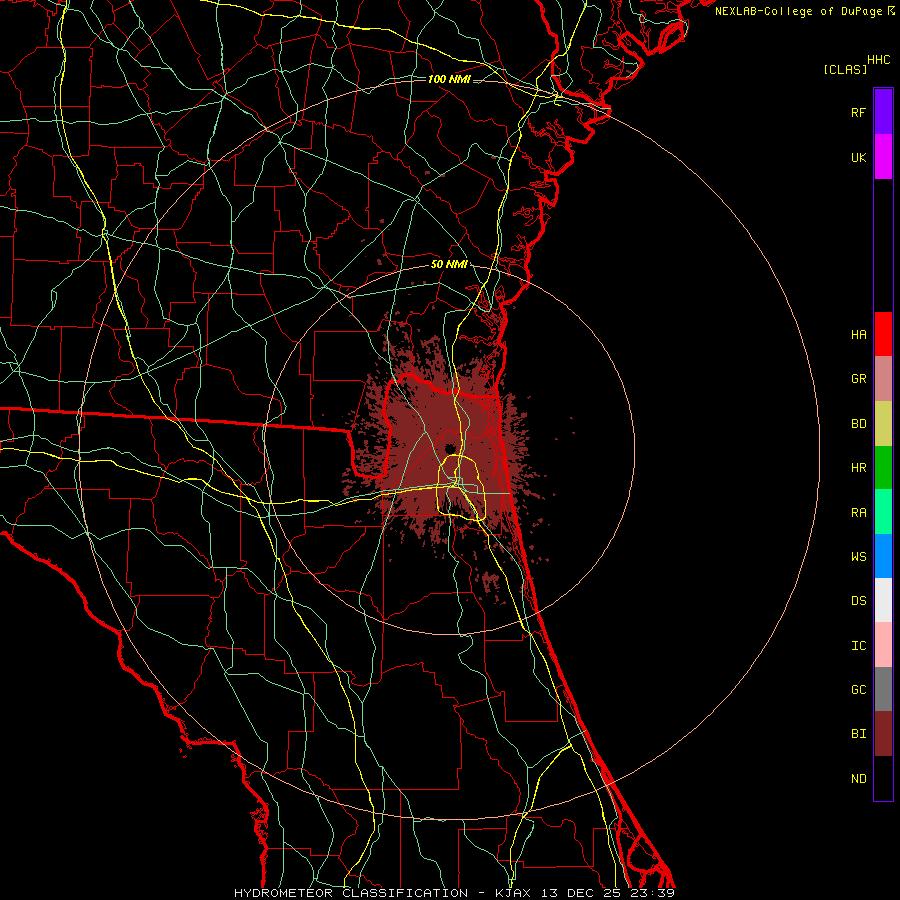Click the UK legend label

click(x=858, y=157)
